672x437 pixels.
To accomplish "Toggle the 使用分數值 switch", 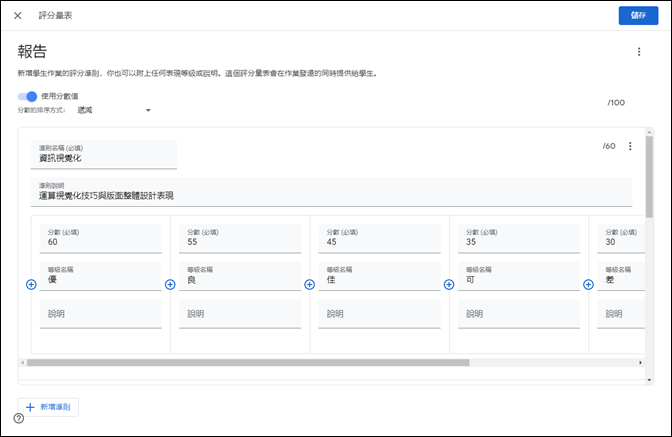I will 27,96.
